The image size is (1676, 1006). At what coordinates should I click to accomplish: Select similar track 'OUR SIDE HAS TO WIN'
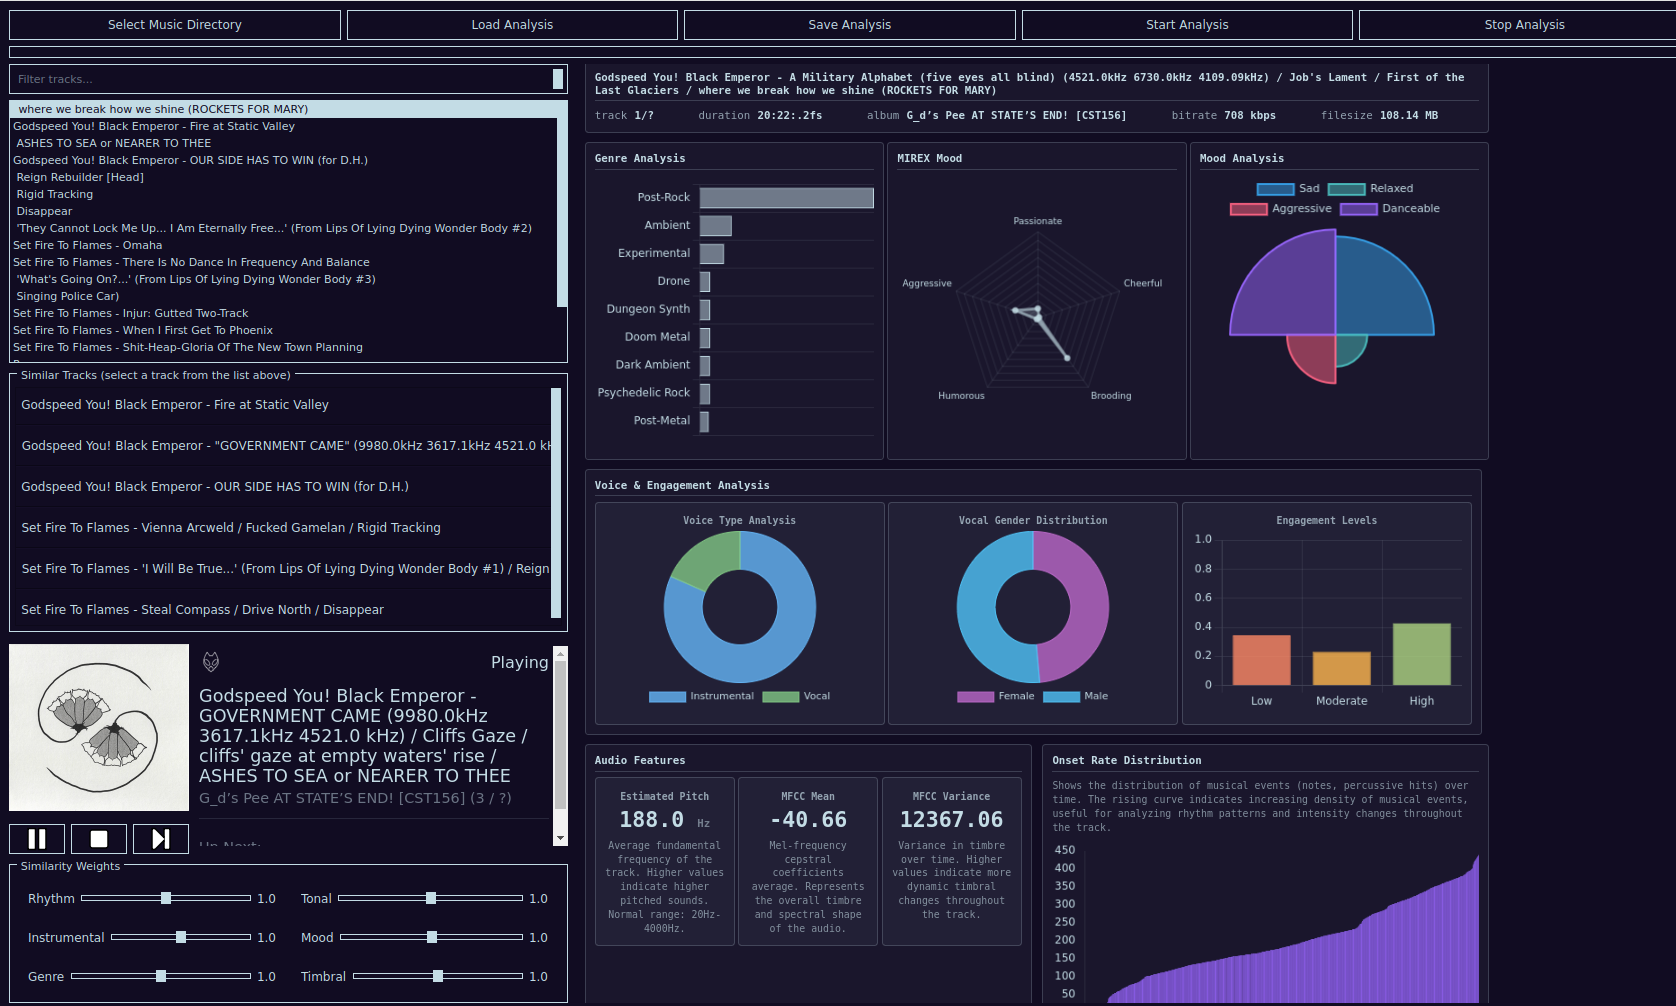283,487
